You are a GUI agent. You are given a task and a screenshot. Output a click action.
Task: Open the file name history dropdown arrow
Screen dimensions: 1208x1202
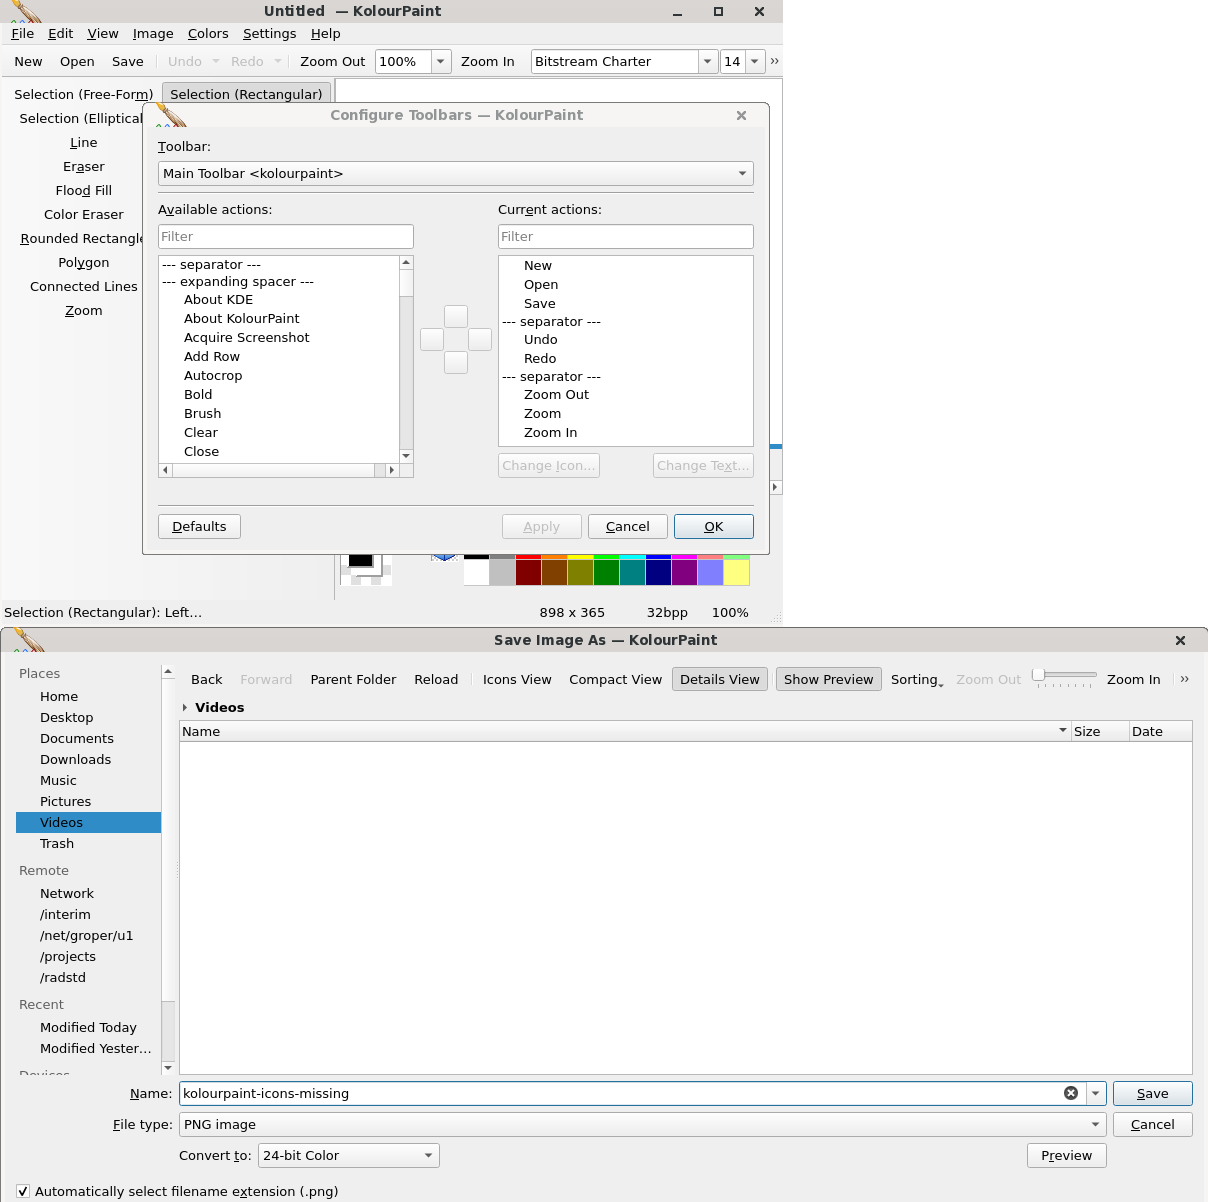1096,1093
